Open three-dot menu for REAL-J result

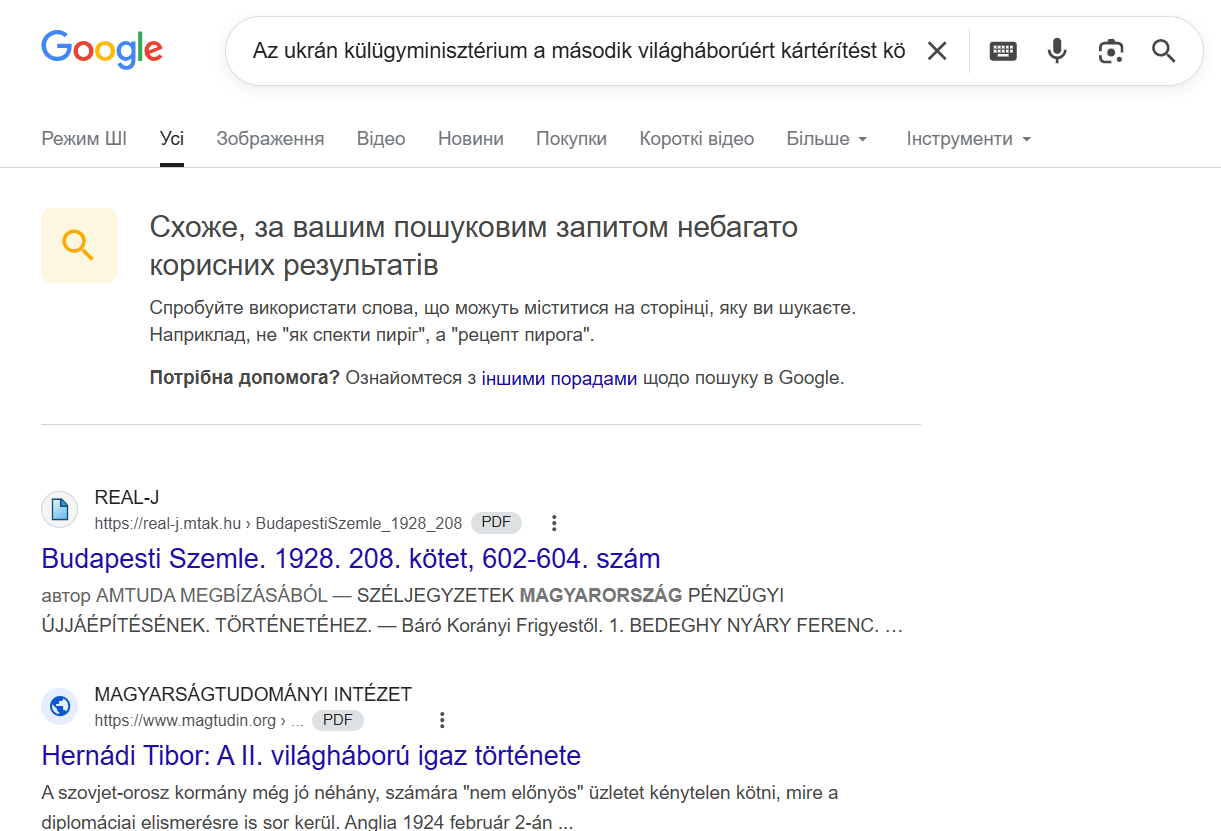tap(554, 523)
